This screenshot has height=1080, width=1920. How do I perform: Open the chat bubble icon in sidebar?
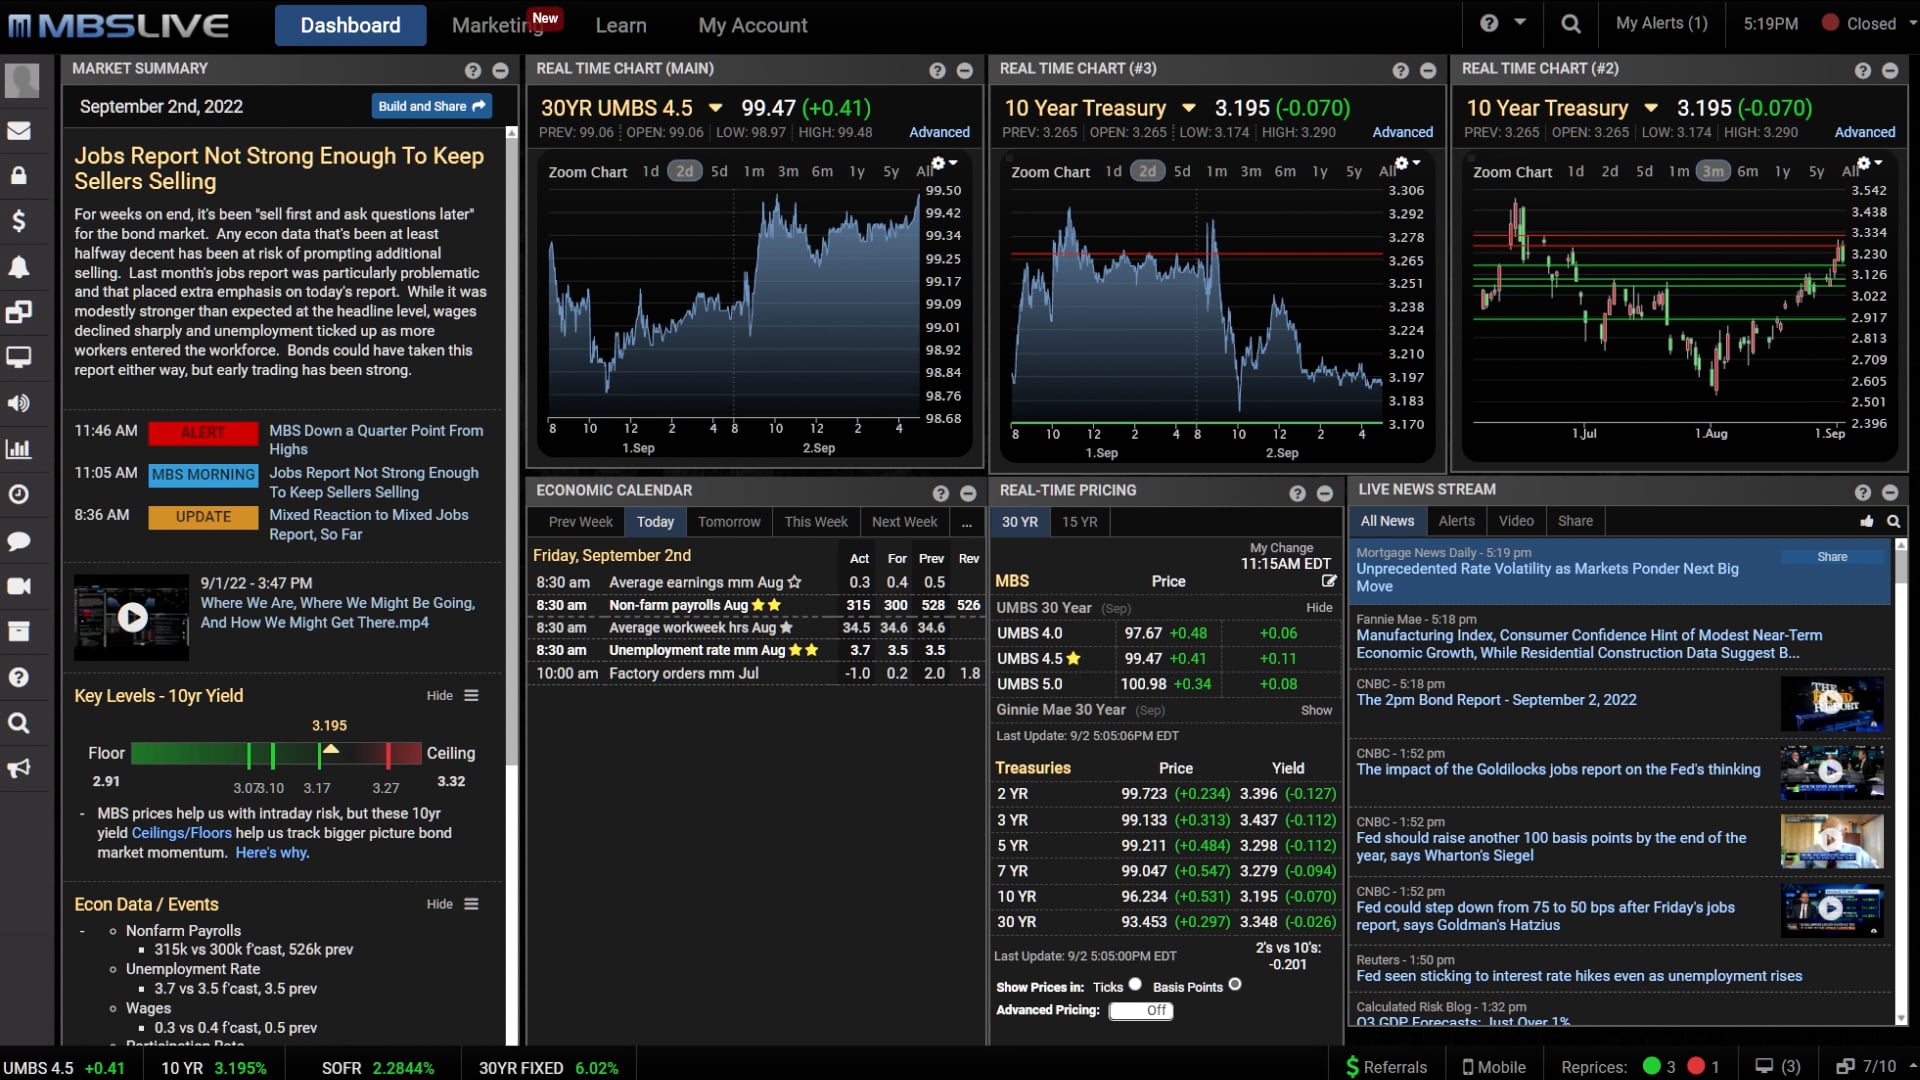[x=19, y=541]
